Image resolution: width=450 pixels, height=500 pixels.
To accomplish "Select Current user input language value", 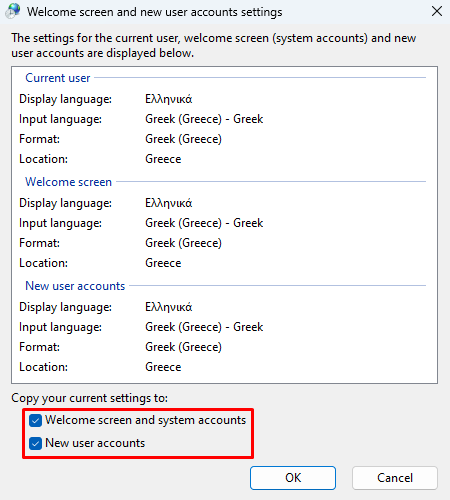I will (x=204, y=119).
